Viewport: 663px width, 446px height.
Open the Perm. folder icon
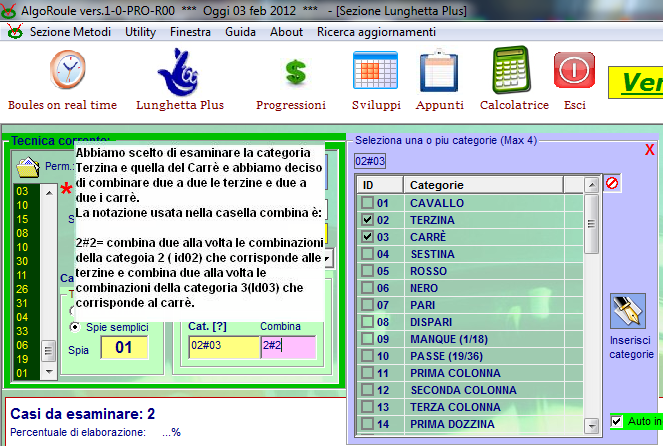28,167
